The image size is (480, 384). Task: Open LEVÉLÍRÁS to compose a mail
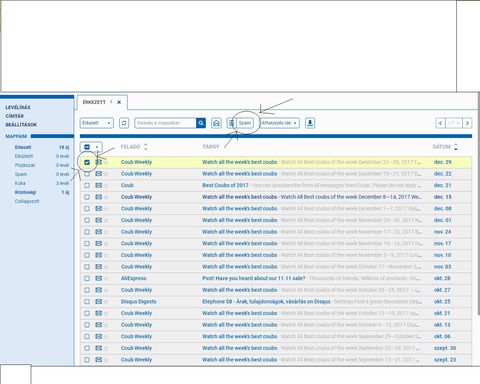pos(18,107)
